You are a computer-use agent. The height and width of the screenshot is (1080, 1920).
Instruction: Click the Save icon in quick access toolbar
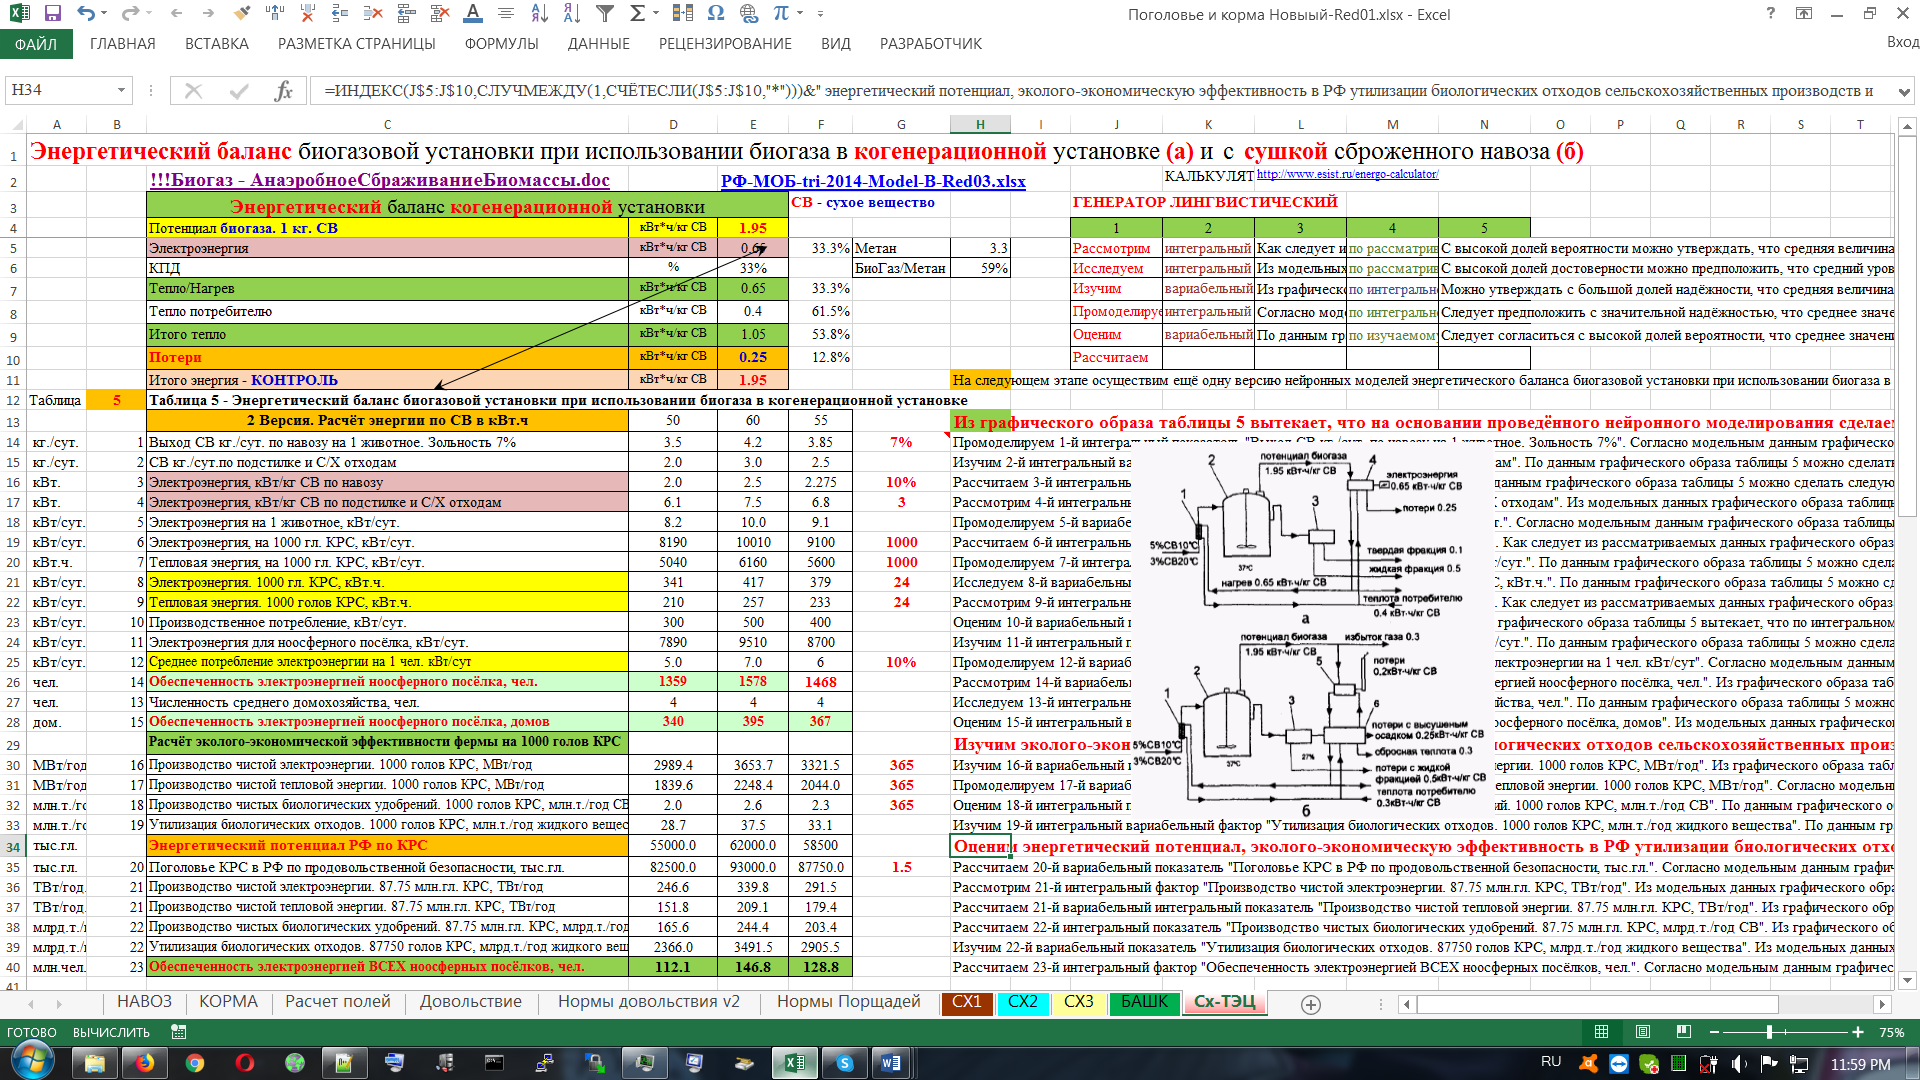53,14
